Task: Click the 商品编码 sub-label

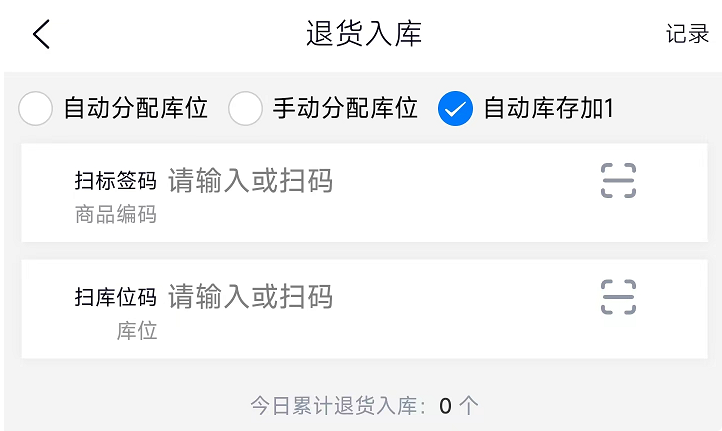Action: (x=116, y=214)
